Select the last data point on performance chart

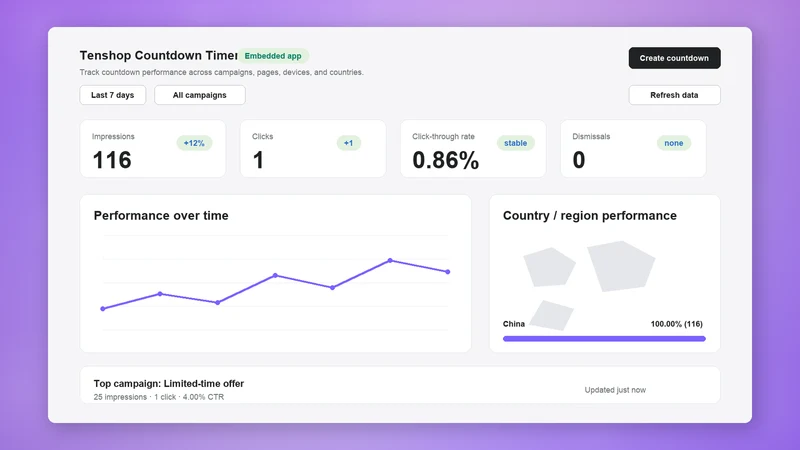point(447,272)
